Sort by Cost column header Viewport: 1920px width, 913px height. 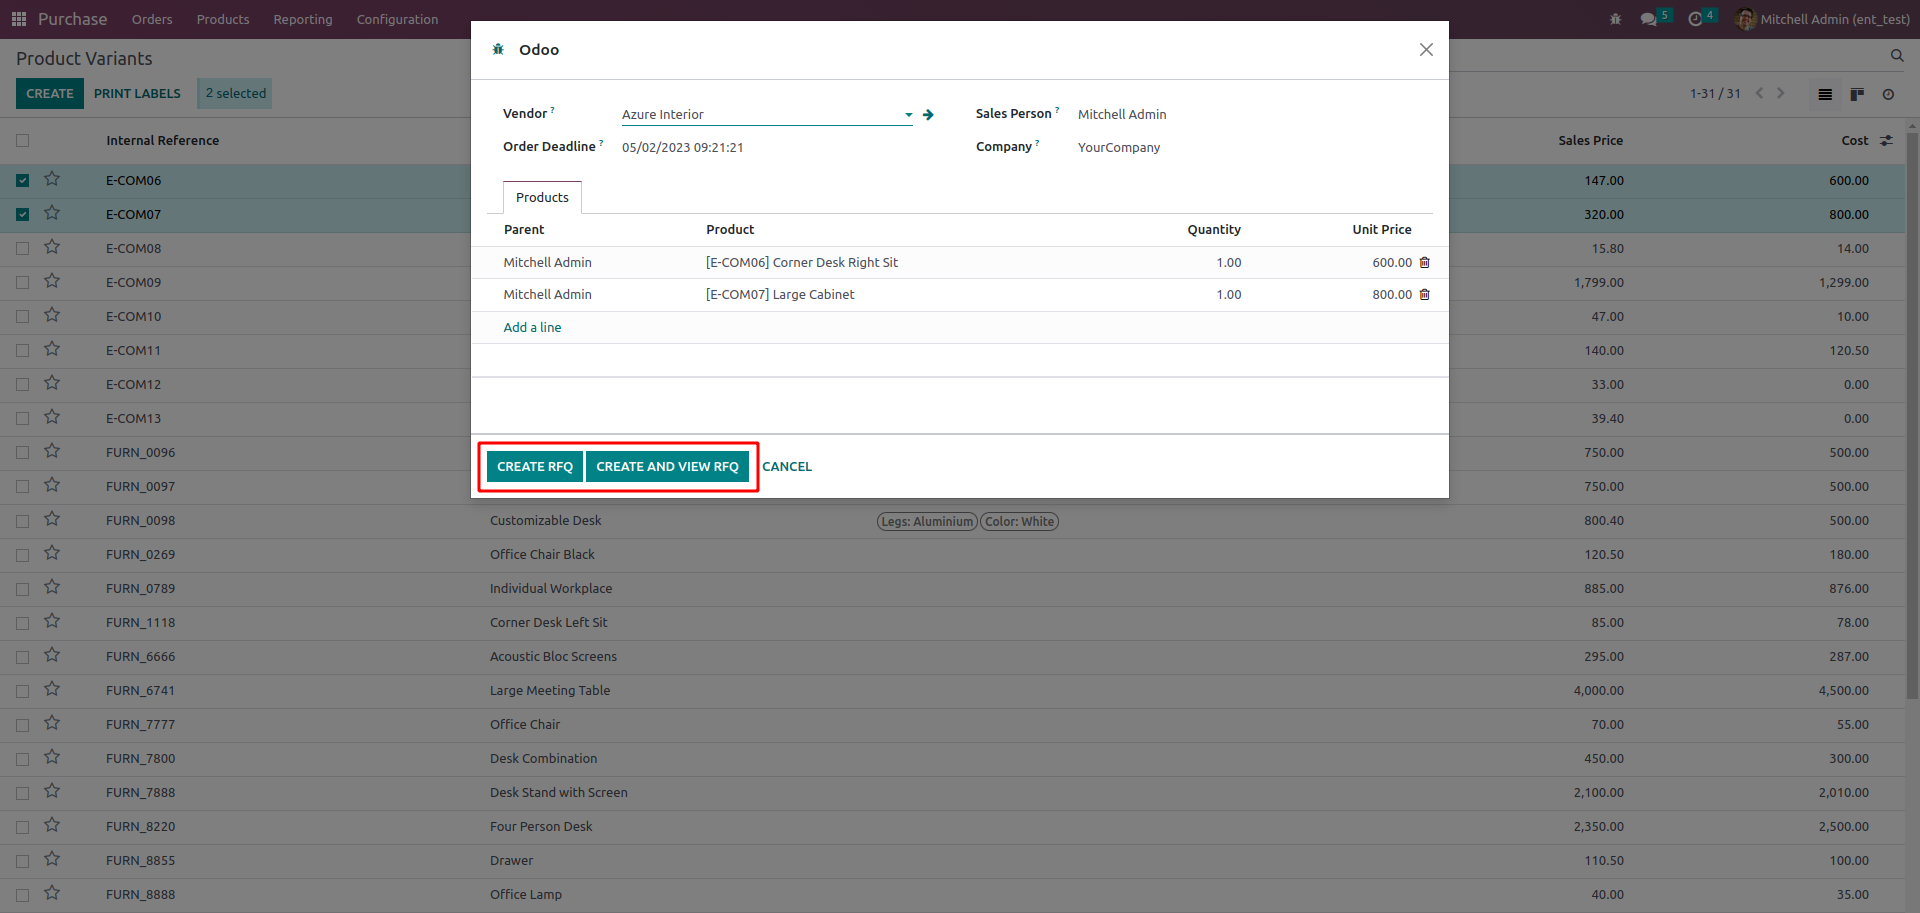pos(1855,141)
